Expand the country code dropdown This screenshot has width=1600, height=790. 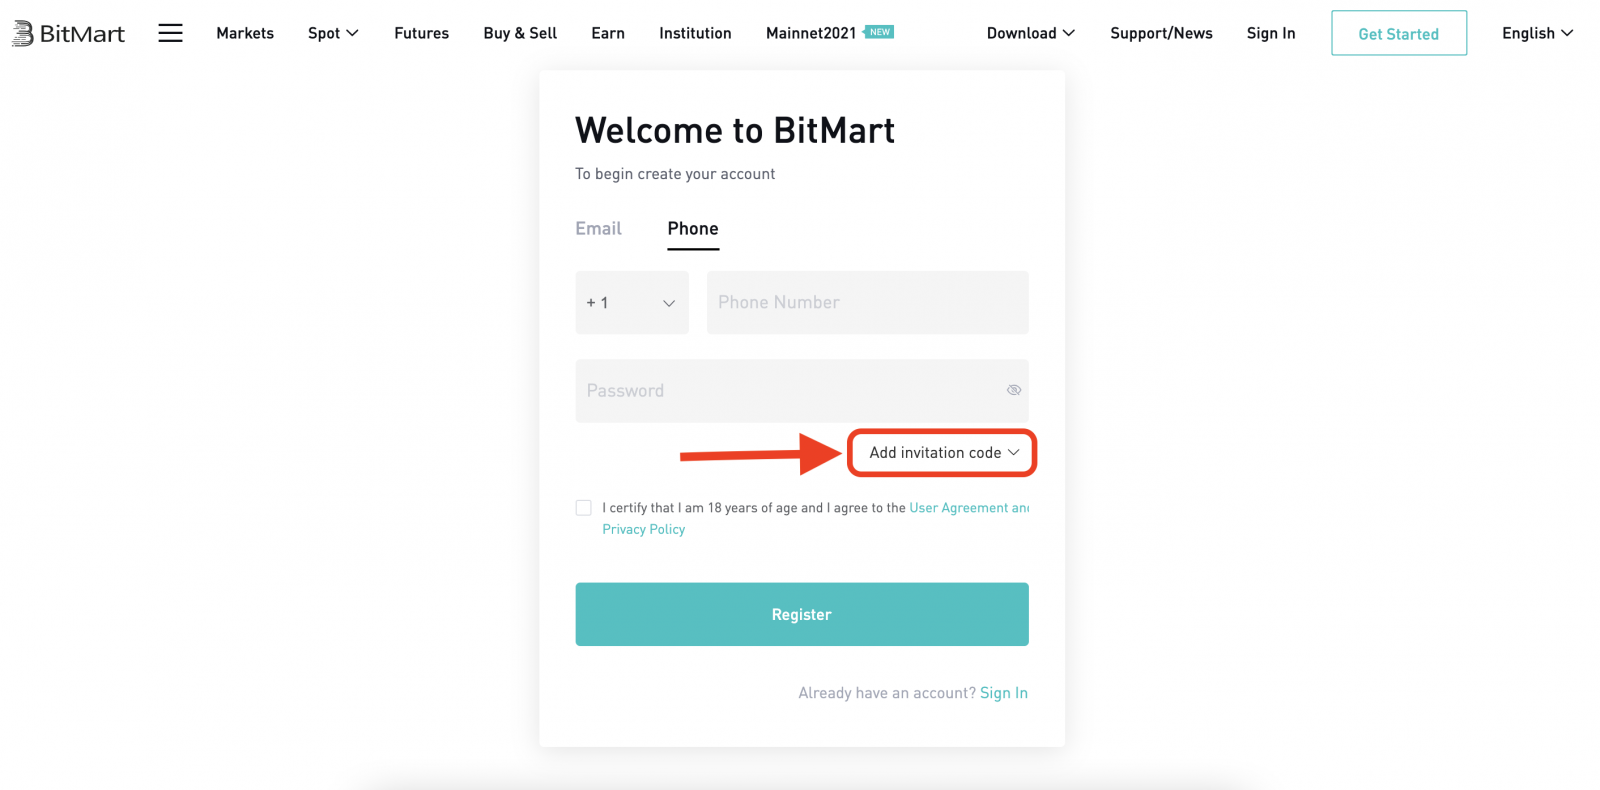click(x=632, y=302)
